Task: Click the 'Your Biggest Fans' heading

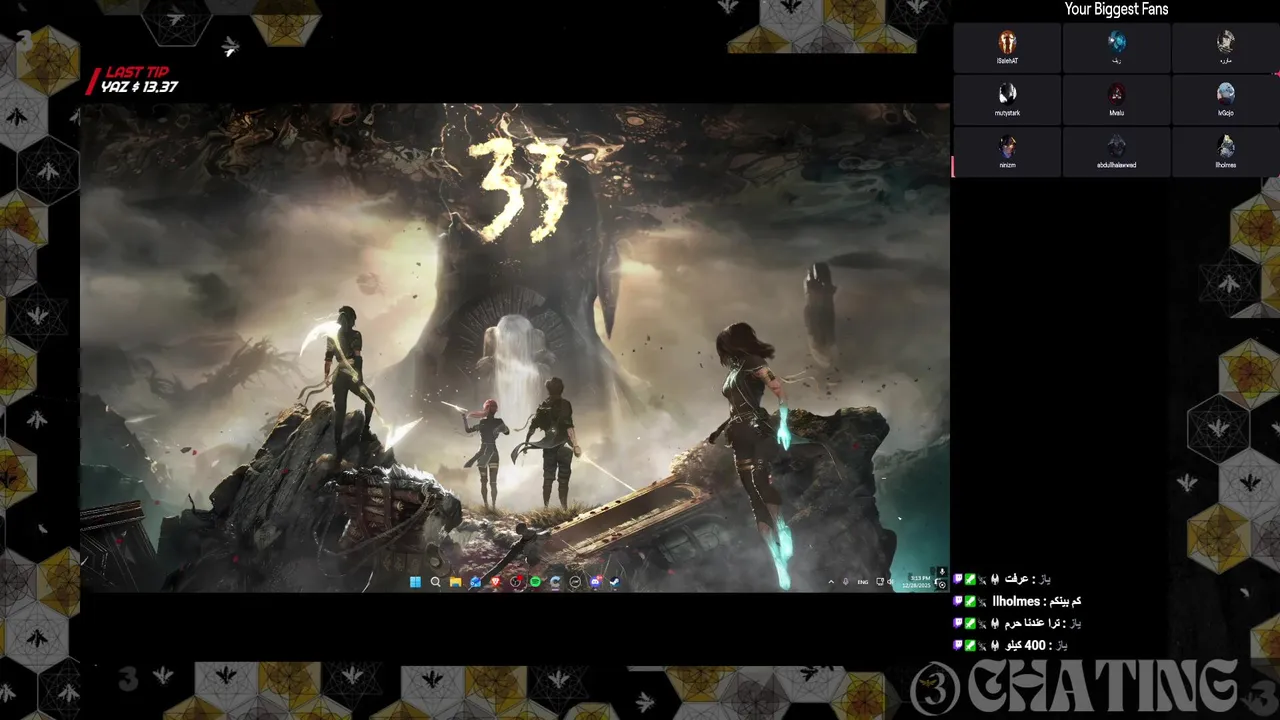Action: (1116, 9)
